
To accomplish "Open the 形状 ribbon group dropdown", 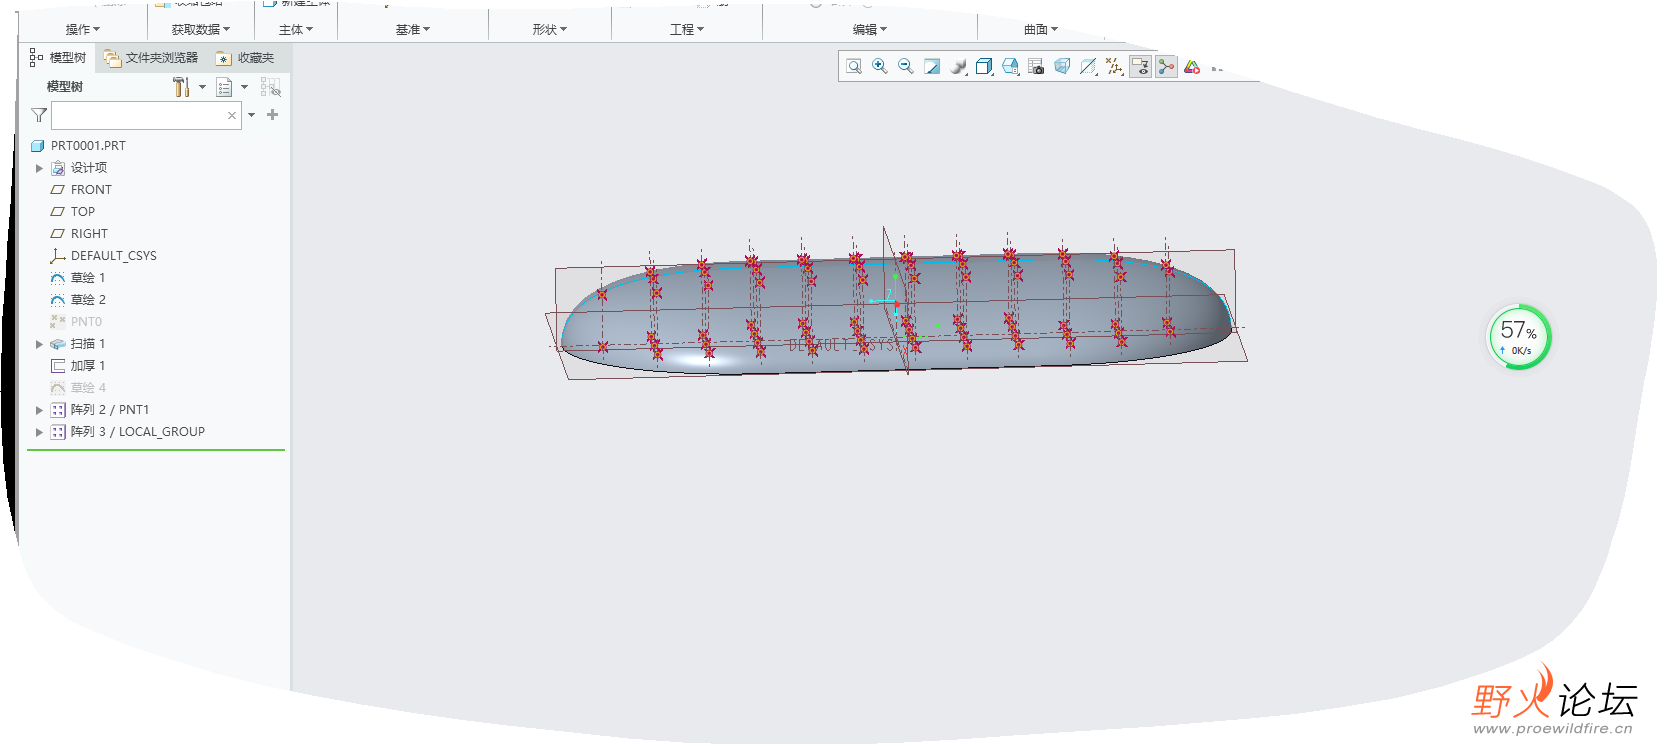I will pos(550,30).
